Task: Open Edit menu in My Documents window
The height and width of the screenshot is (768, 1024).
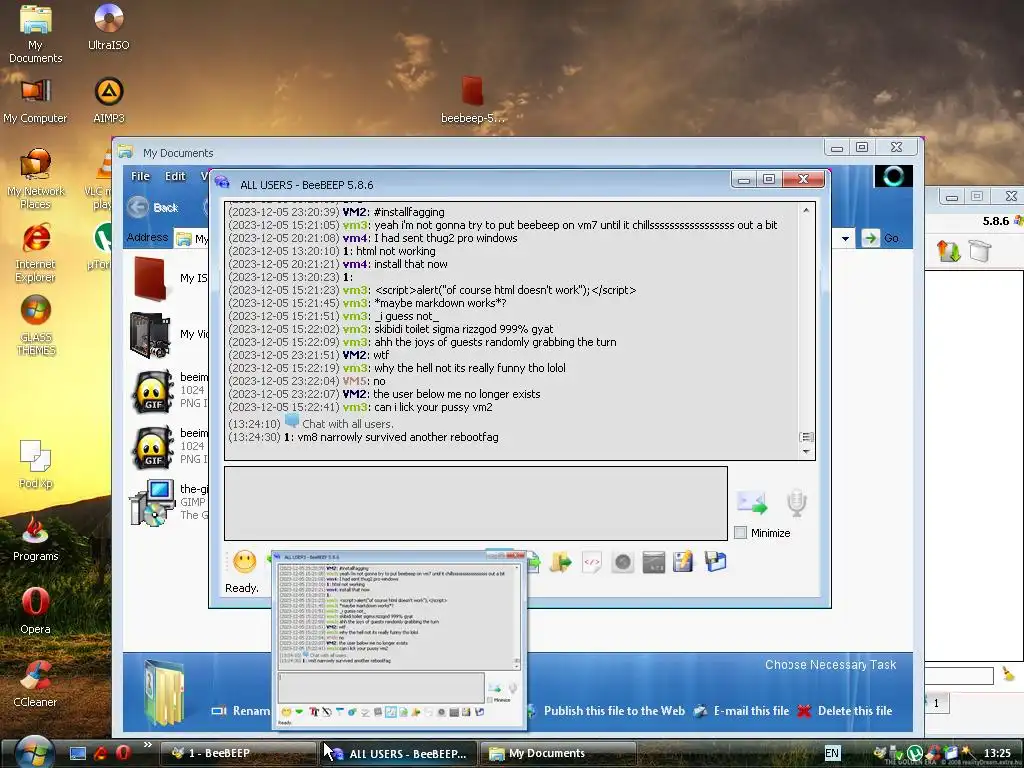Action: pyautogui.click(x=174, y=176)
